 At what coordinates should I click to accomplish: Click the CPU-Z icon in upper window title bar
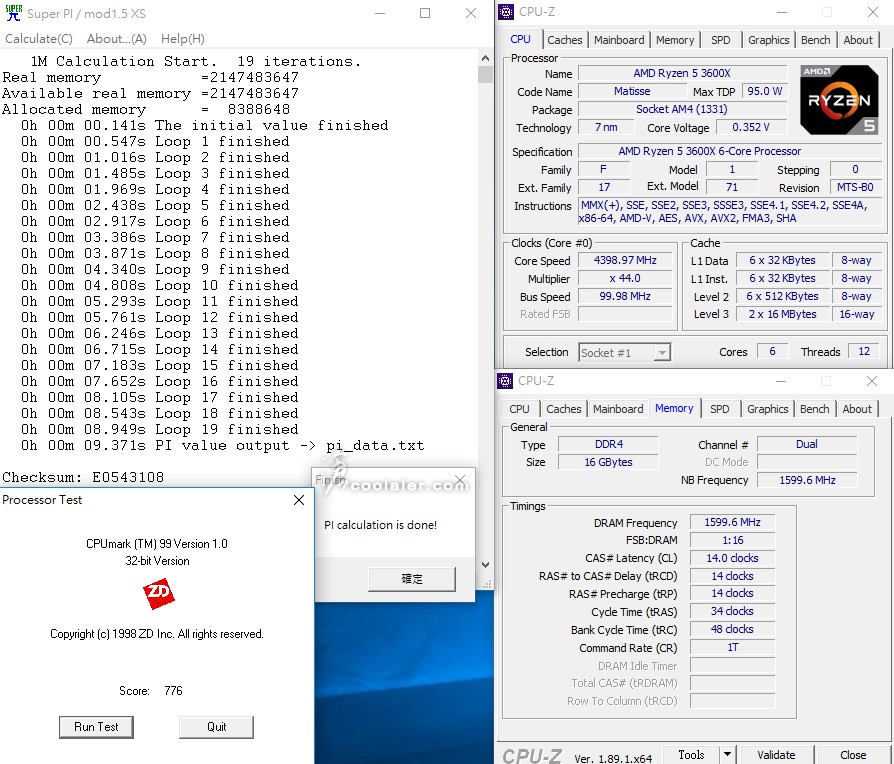point(506,12)
